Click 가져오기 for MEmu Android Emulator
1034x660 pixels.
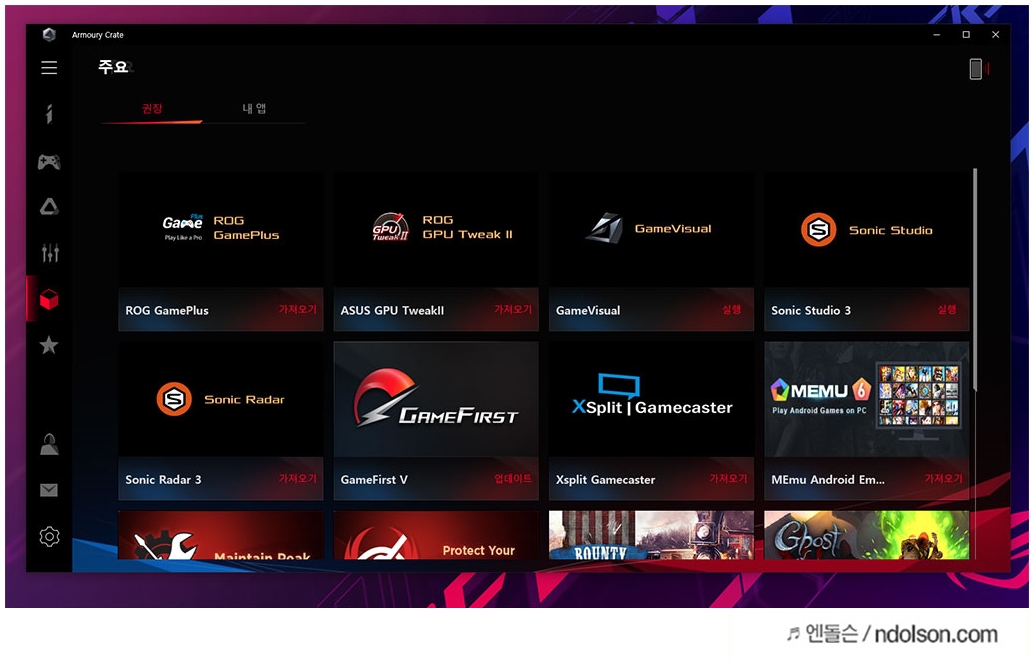point(943,479)
